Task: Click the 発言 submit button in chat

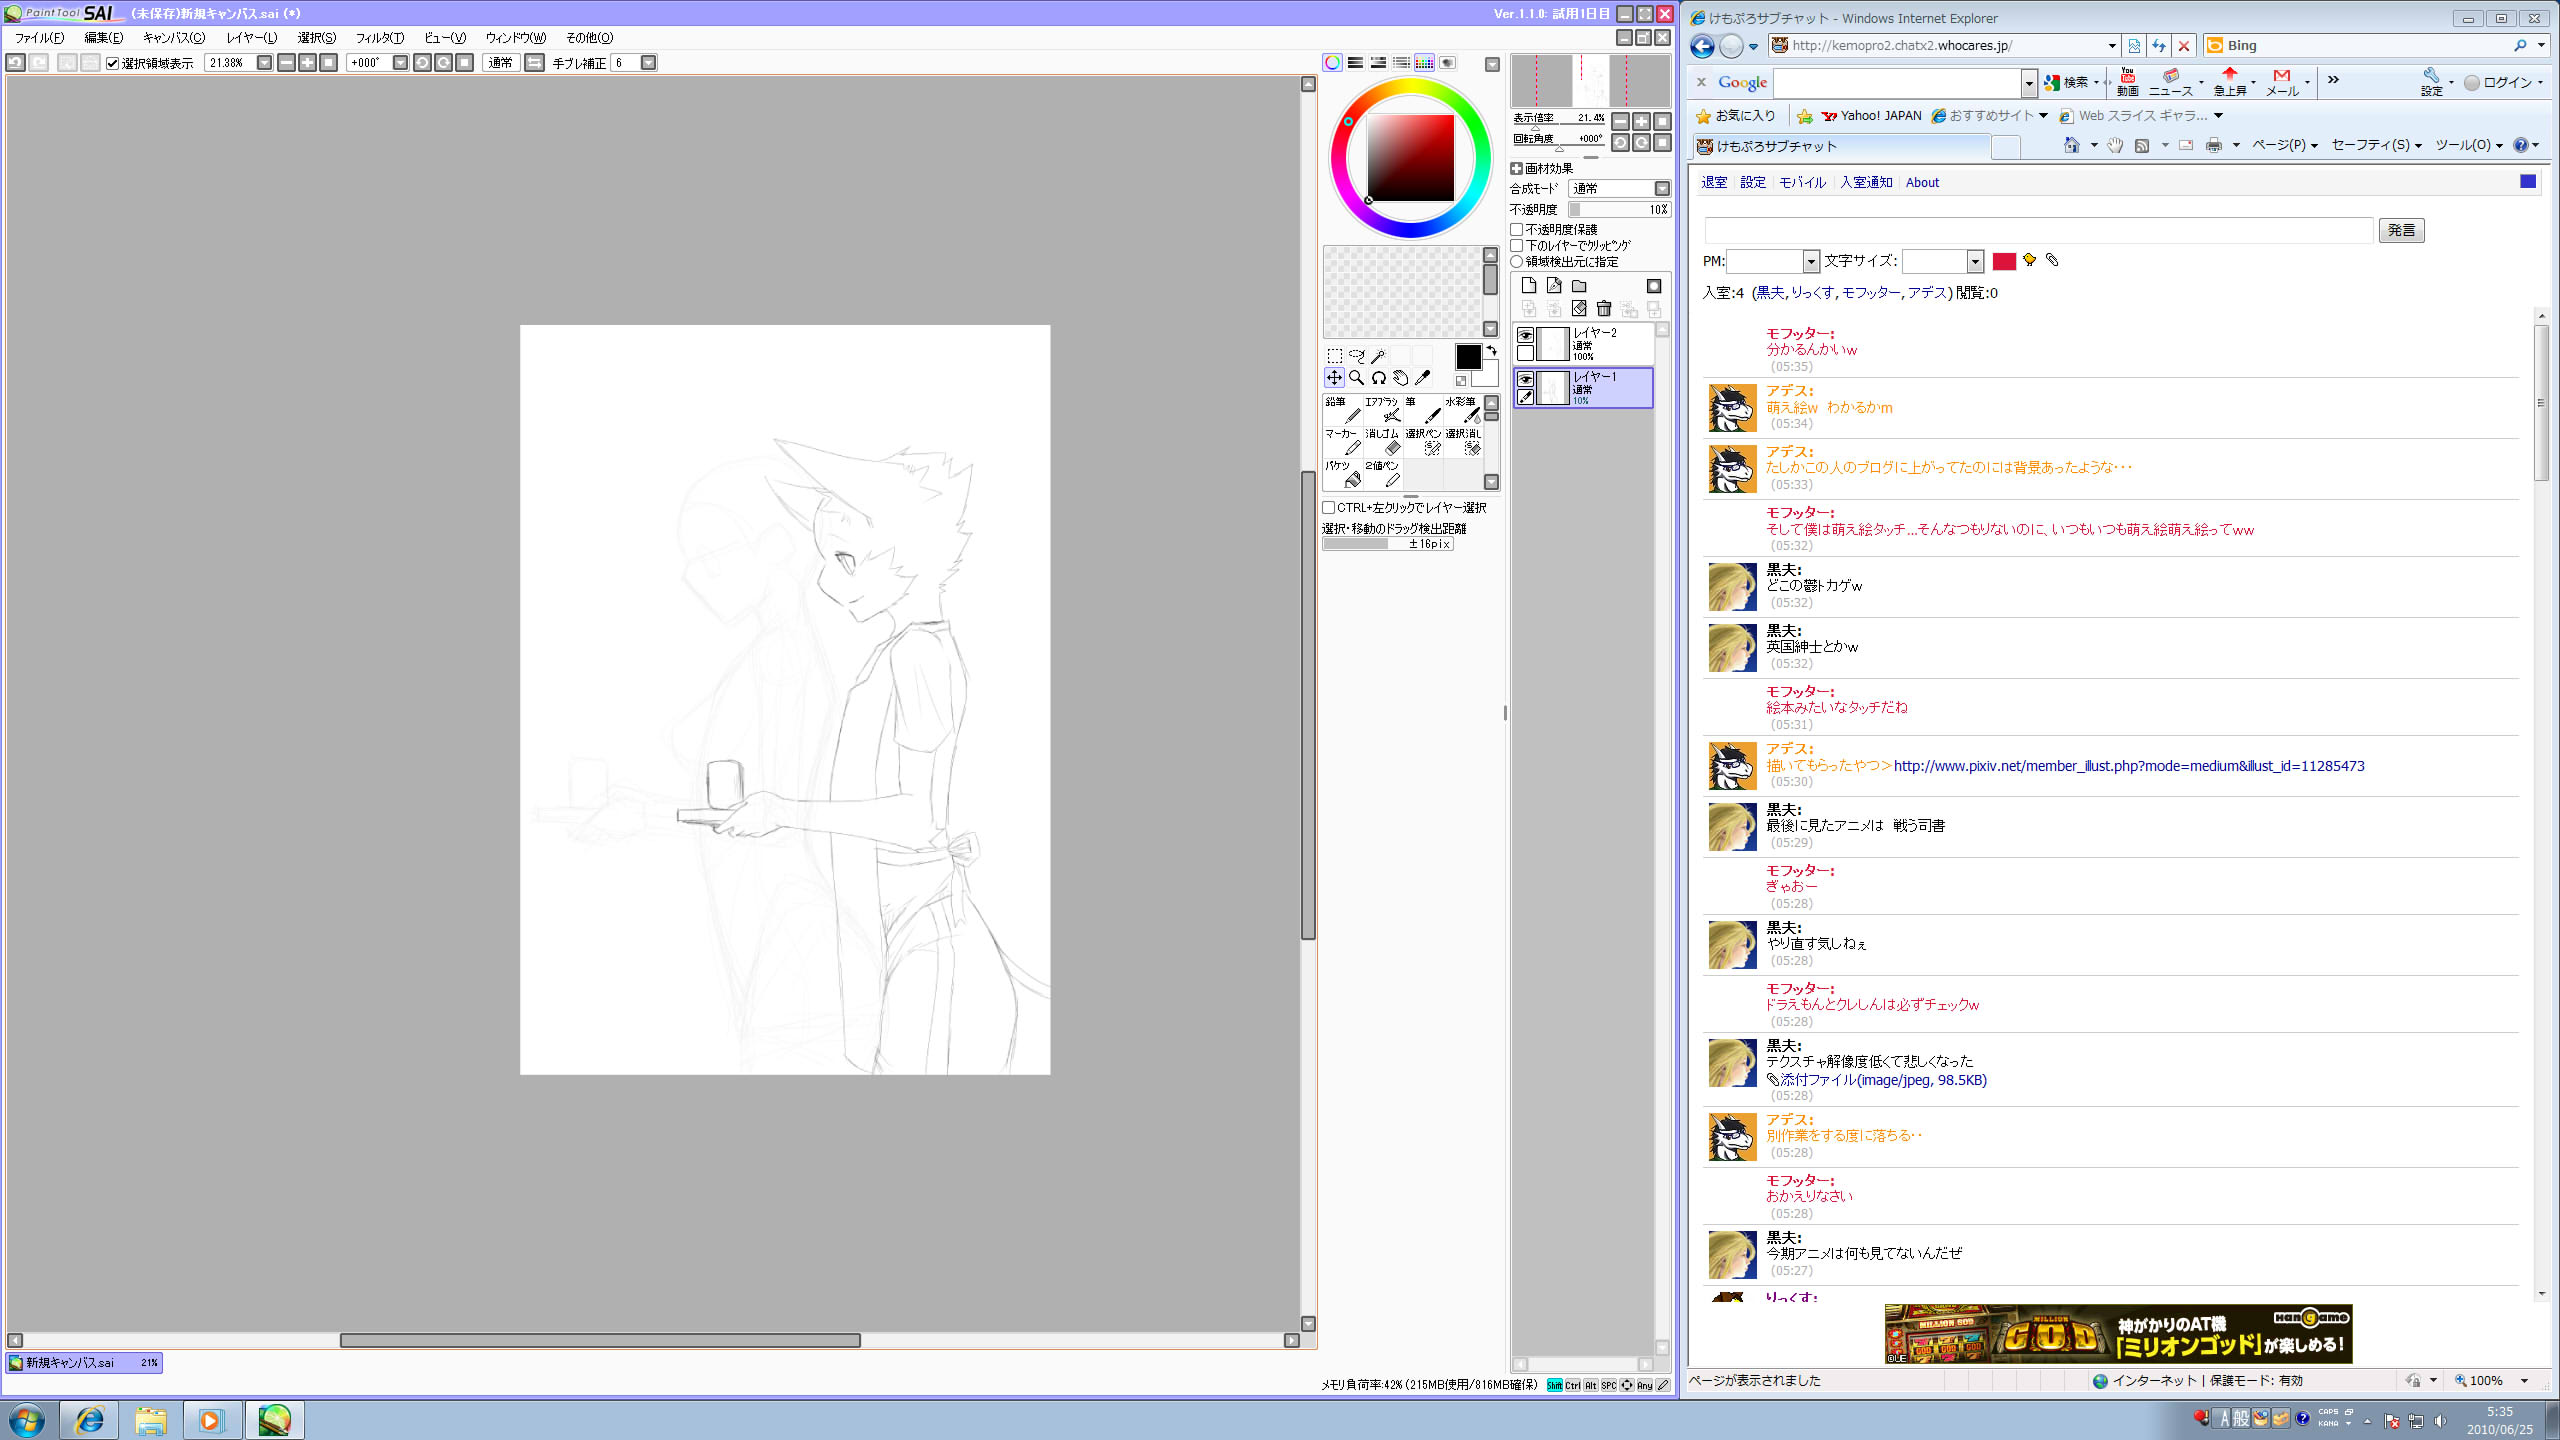Action: (x=2401, y=231)
